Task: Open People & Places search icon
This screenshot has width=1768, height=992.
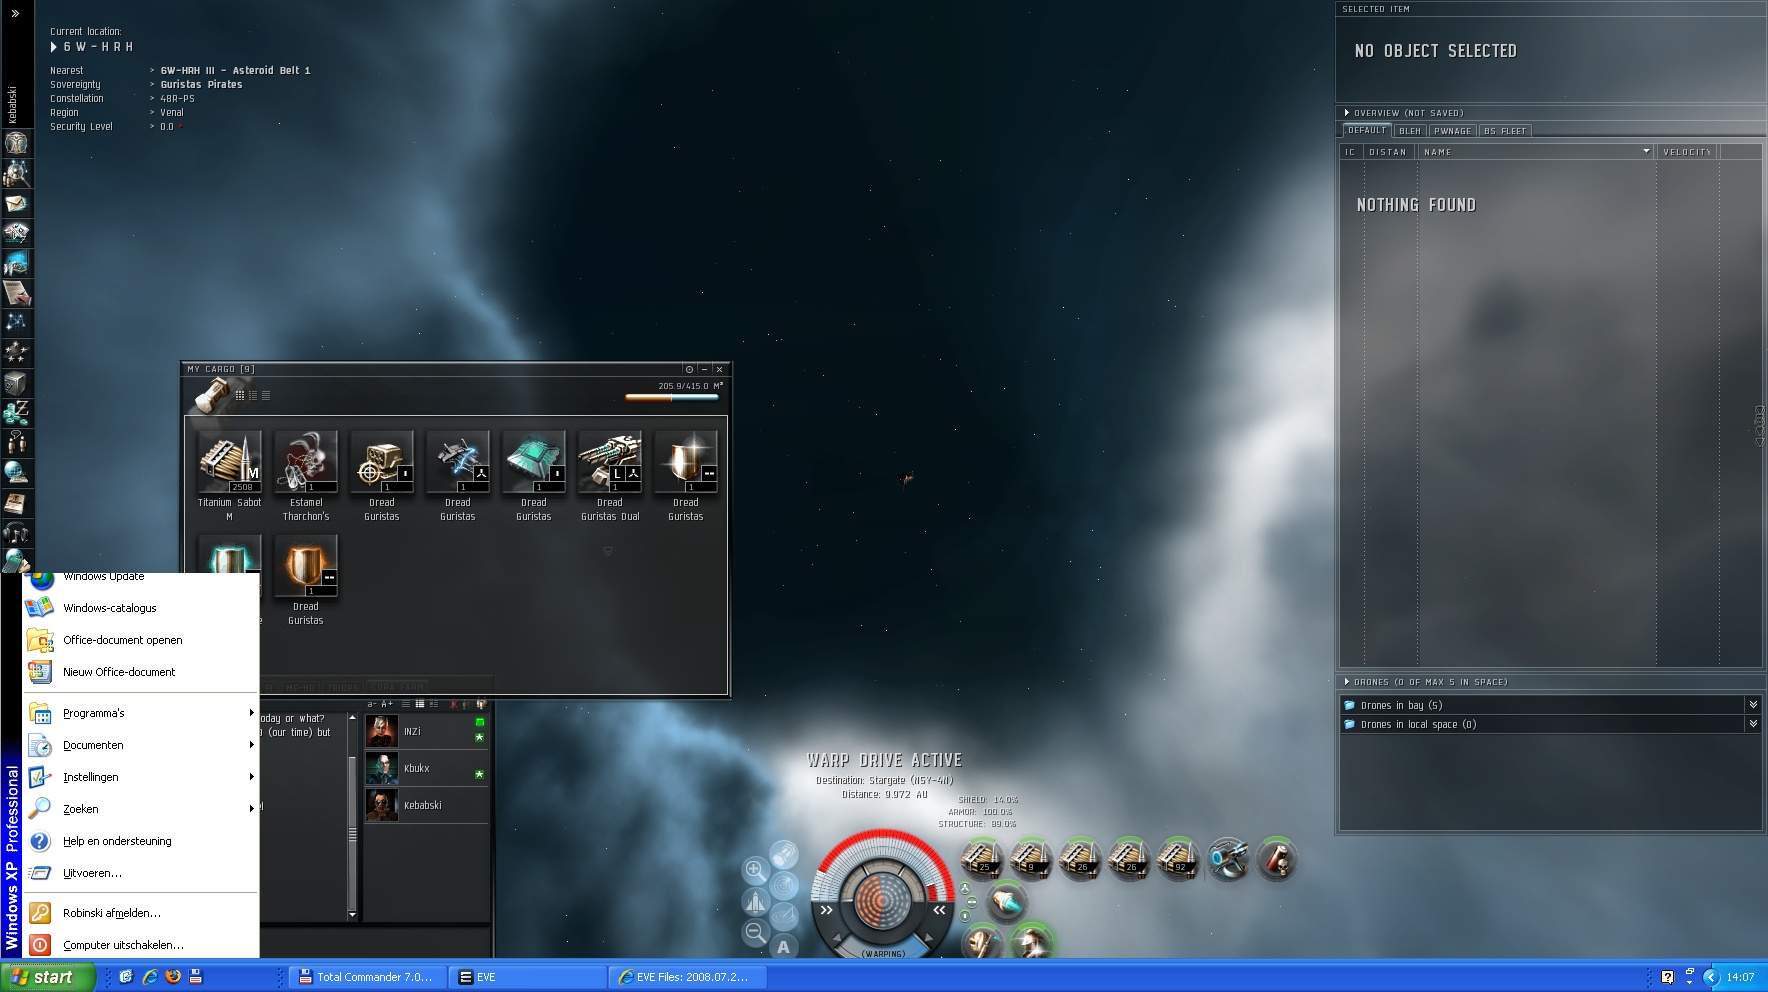Action: pos(16,173)
